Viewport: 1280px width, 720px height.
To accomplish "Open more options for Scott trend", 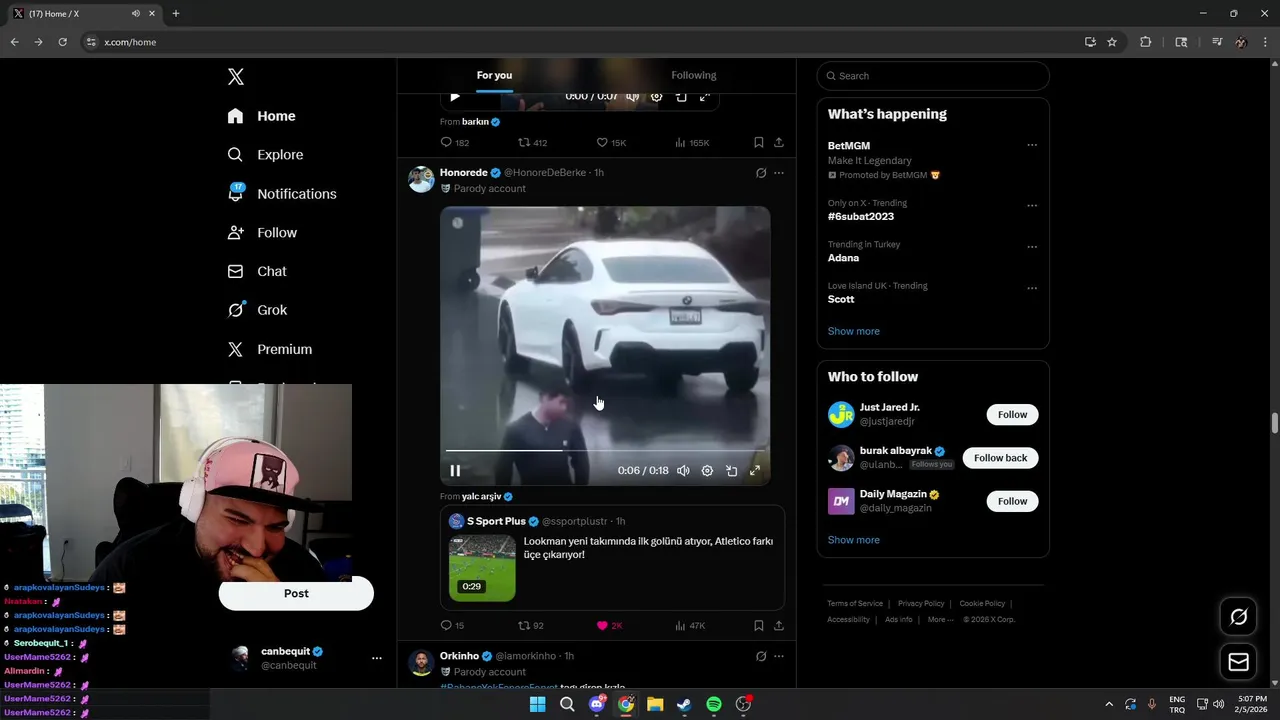I will point(1032,288).
